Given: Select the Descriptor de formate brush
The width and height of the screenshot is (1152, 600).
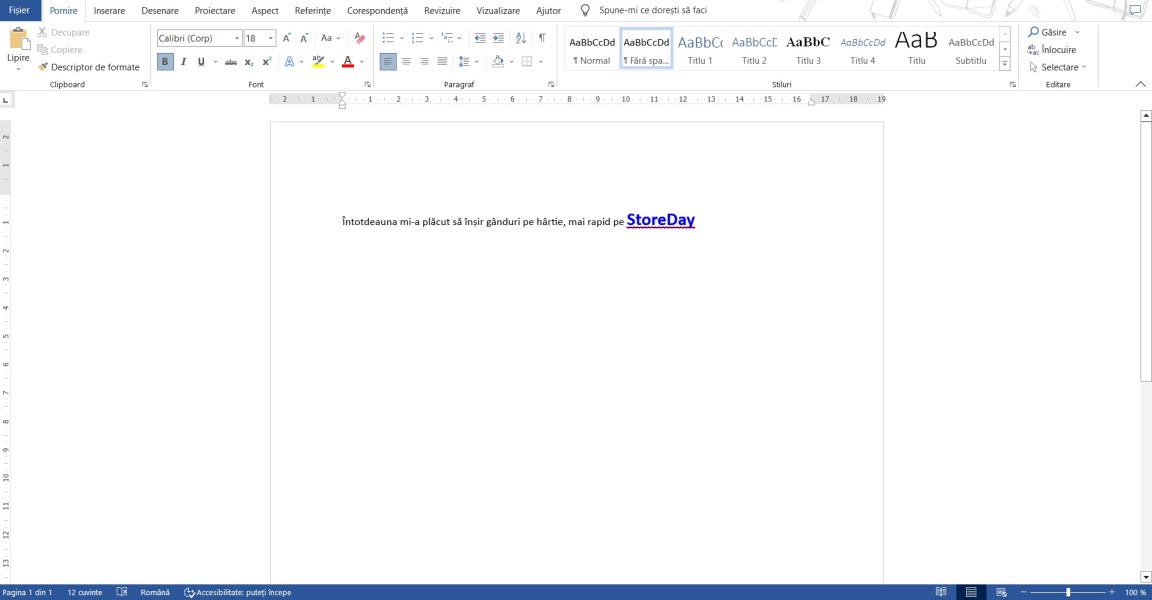Looking at the screenshot, I should click(88, 67).
